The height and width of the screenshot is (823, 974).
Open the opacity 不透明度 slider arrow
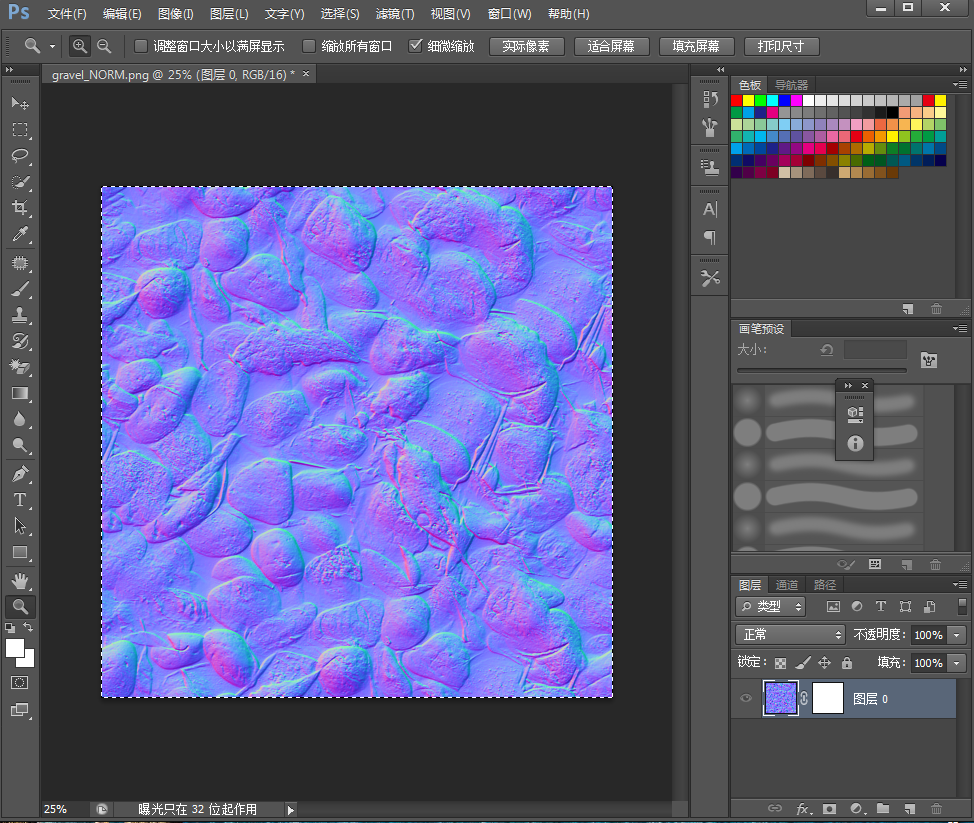[x=957, y=635]
